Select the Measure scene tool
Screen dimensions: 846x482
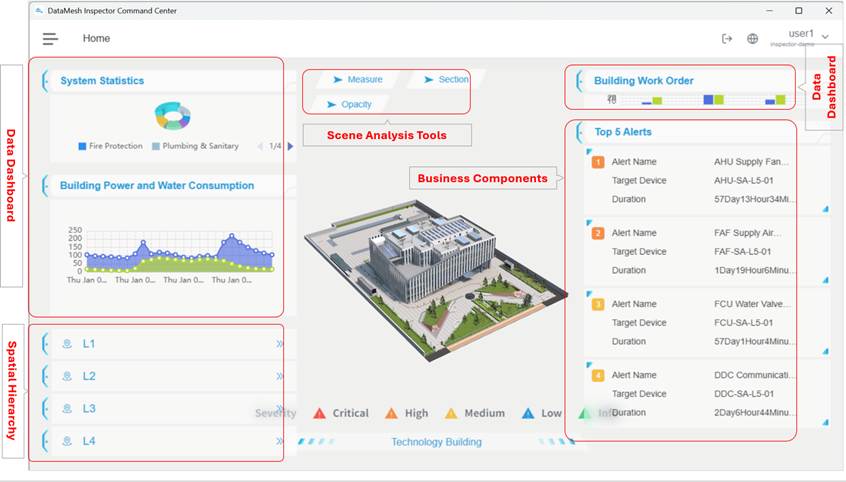pos(357,80)
